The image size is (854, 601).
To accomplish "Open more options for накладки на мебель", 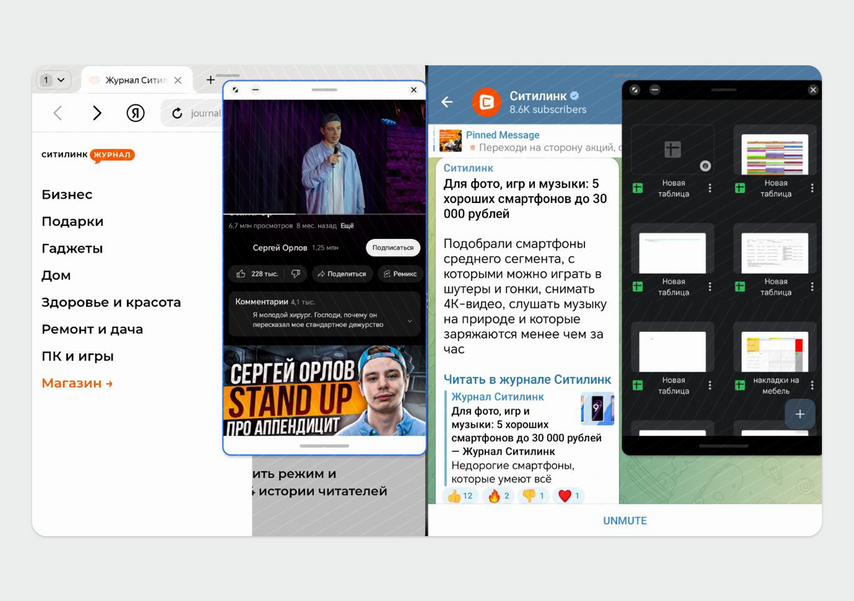I will point(812,385).
